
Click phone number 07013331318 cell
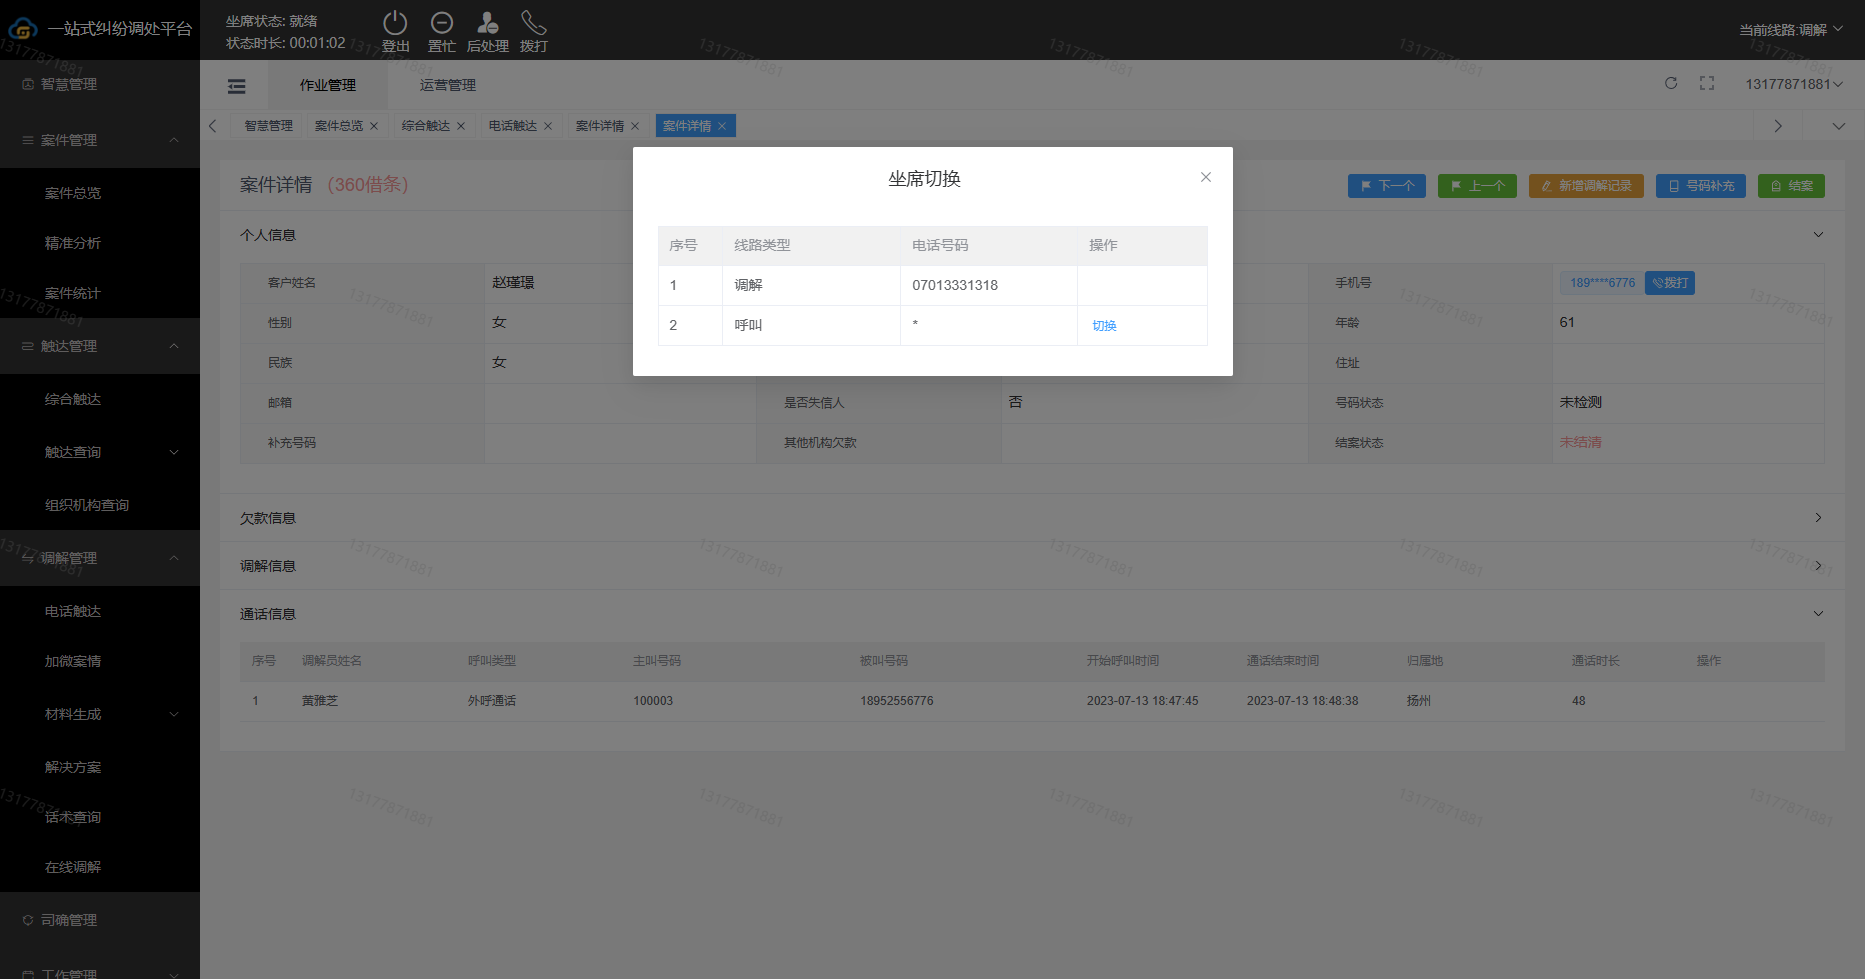(x=988, y=285)
